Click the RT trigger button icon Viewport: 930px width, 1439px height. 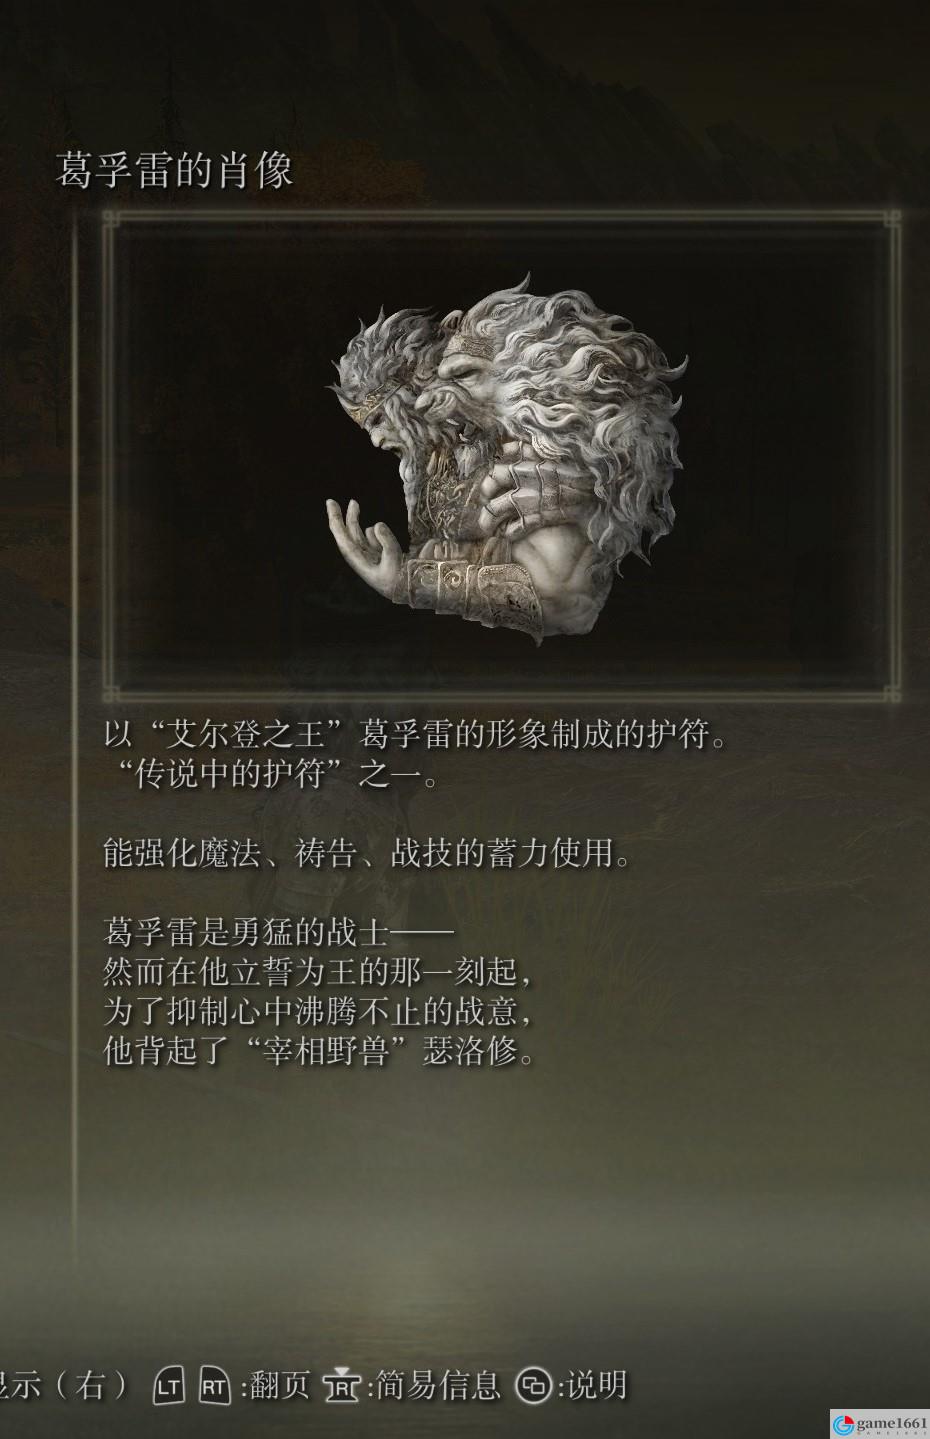215,1385
